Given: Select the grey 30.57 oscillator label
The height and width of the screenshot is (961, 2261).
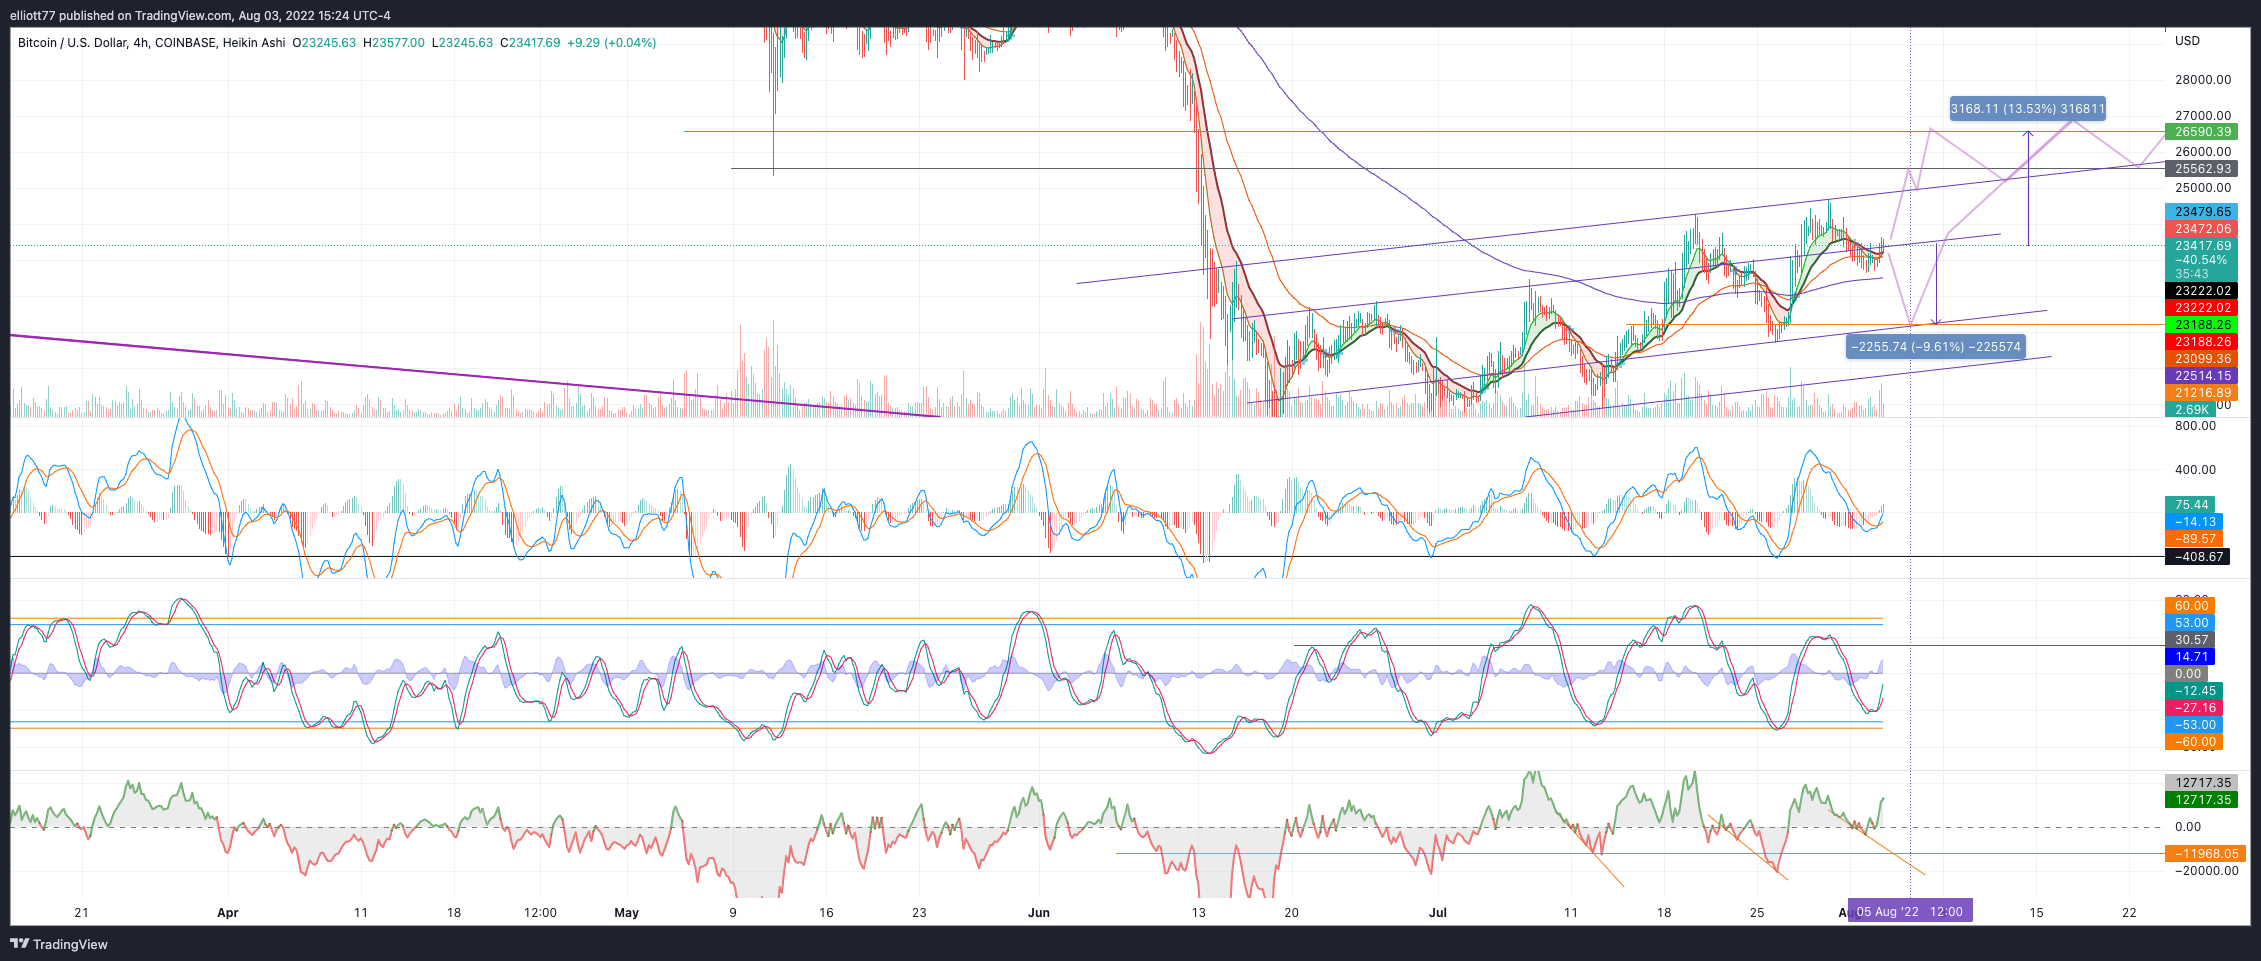Looking at the screenshot, I should [2190, 640].
